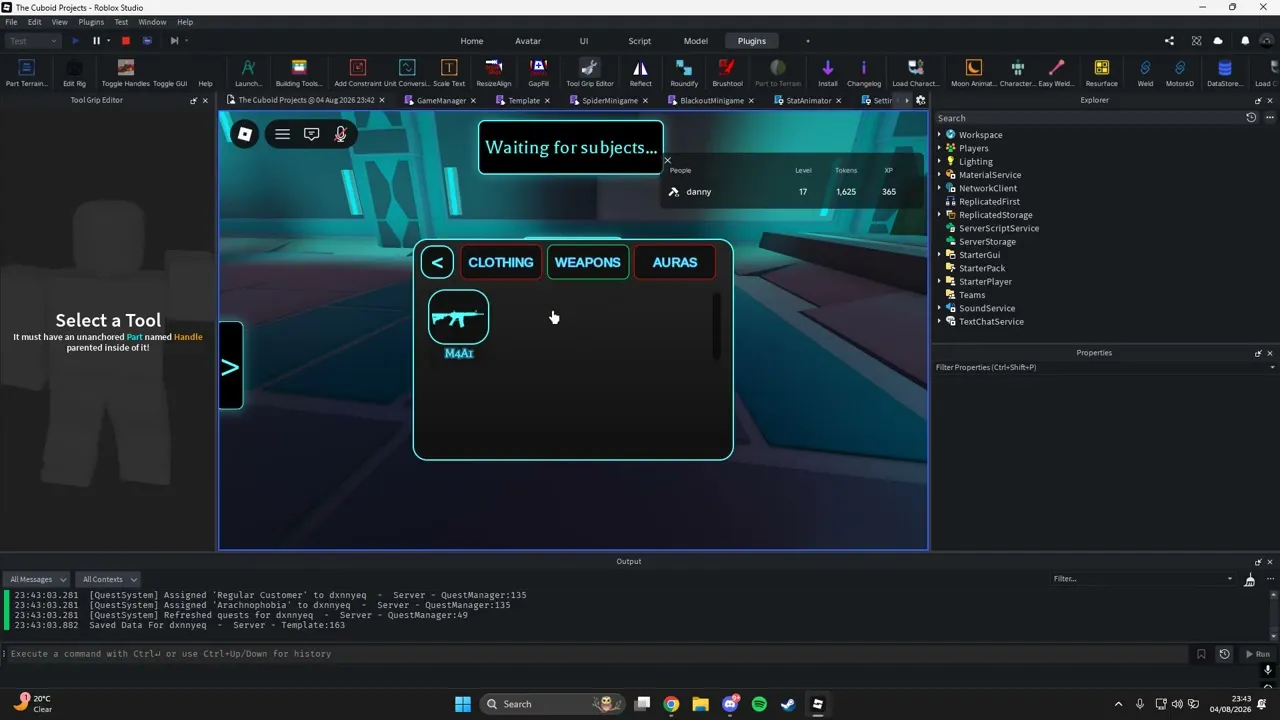Open the GameManager script tab
This screenshot has width=1280, height=720.
click(440, 100)
